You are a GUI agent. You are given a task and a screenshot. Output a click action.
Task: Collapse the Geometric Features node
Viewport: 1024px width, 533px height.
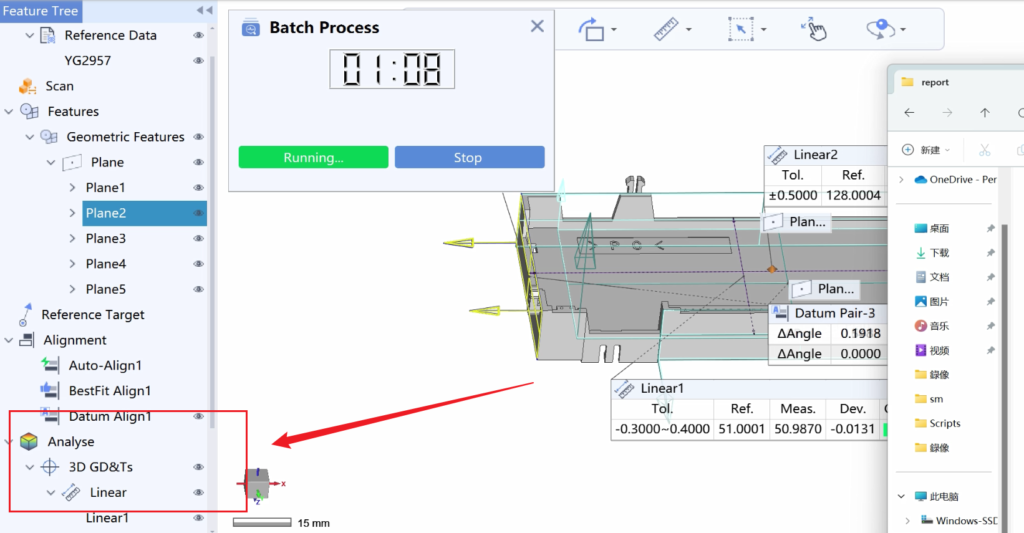(x=29, y=137)
